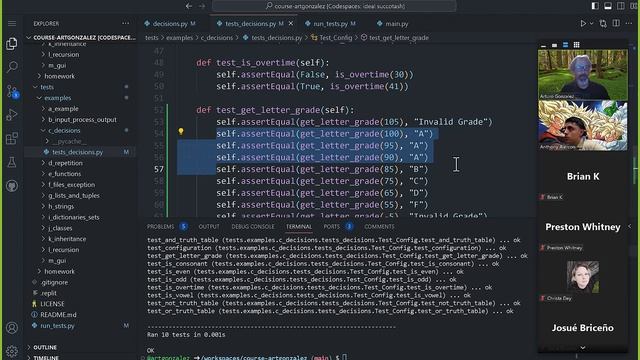Open LICENSE file in the explorer
The image size is (640, 360).
(52, 304)
